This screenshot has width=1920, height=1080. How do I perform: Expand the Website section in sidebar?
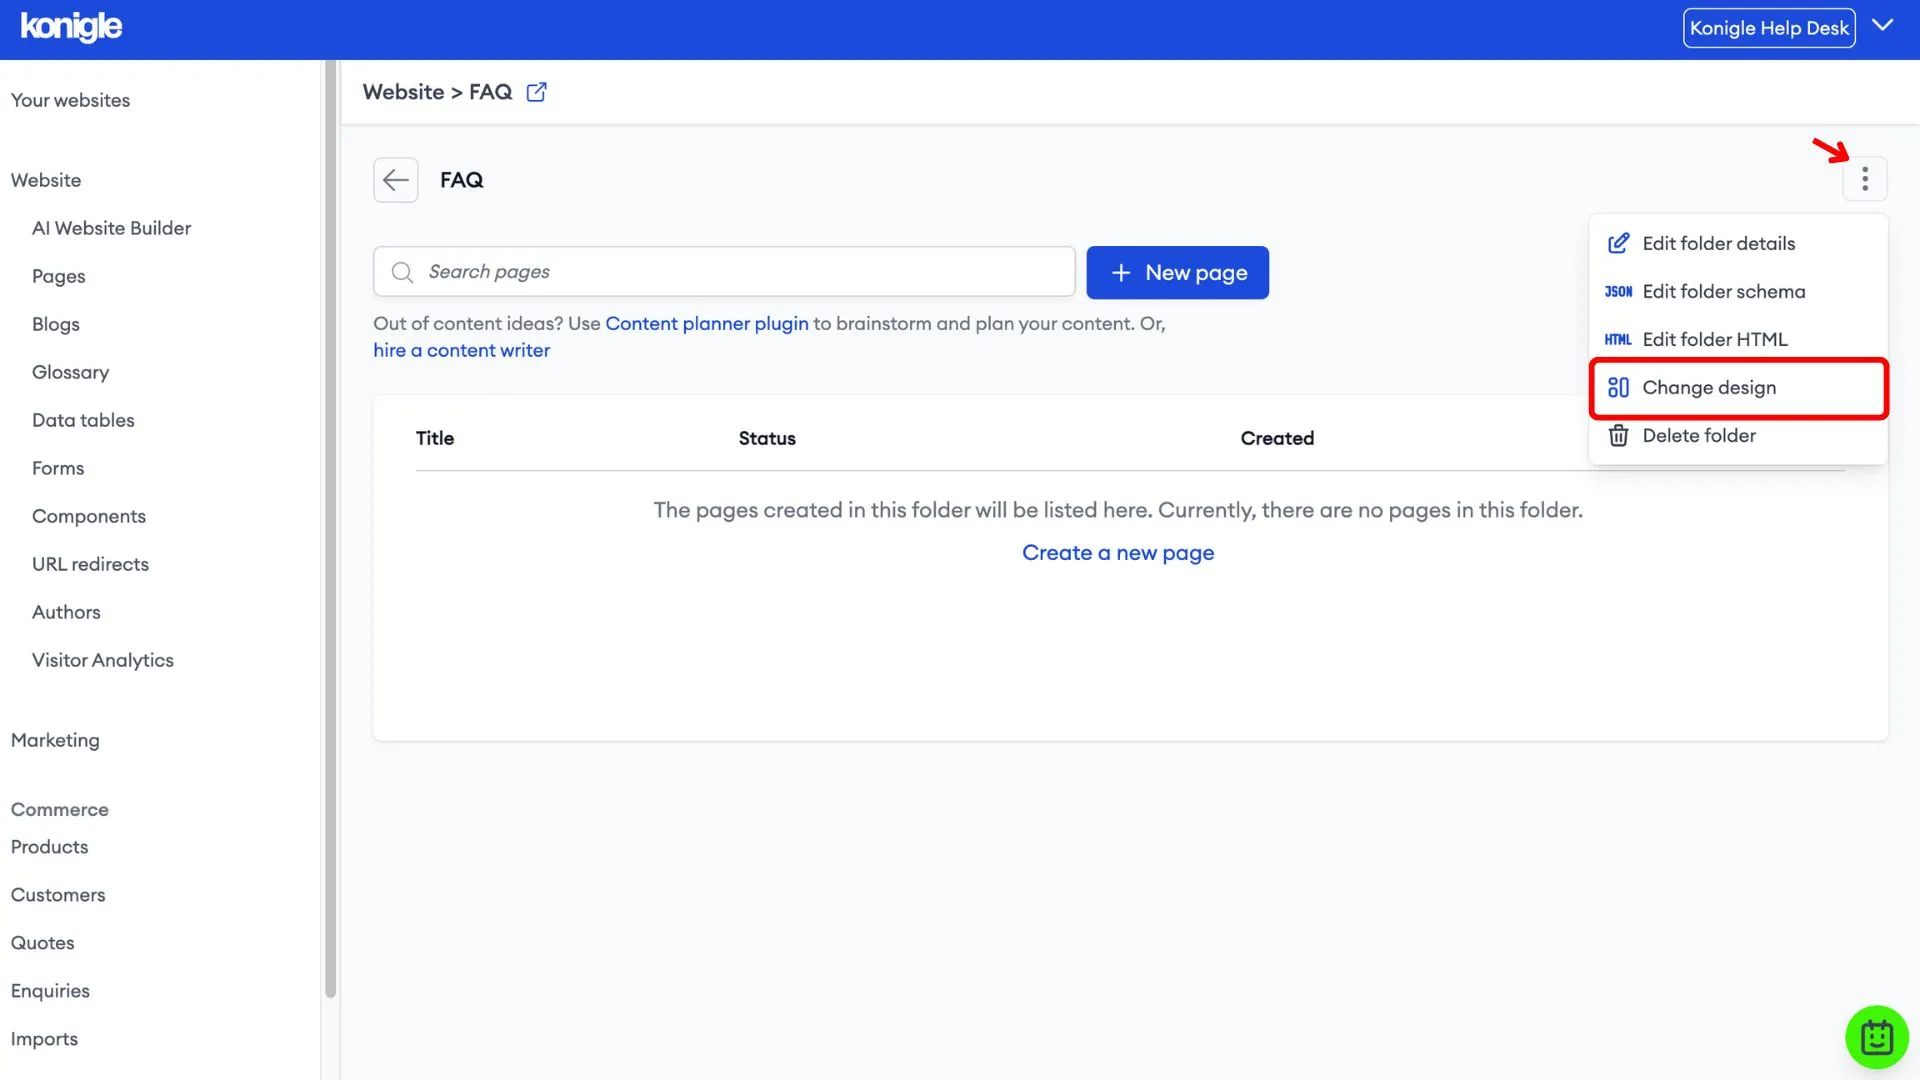pos(45,179)
